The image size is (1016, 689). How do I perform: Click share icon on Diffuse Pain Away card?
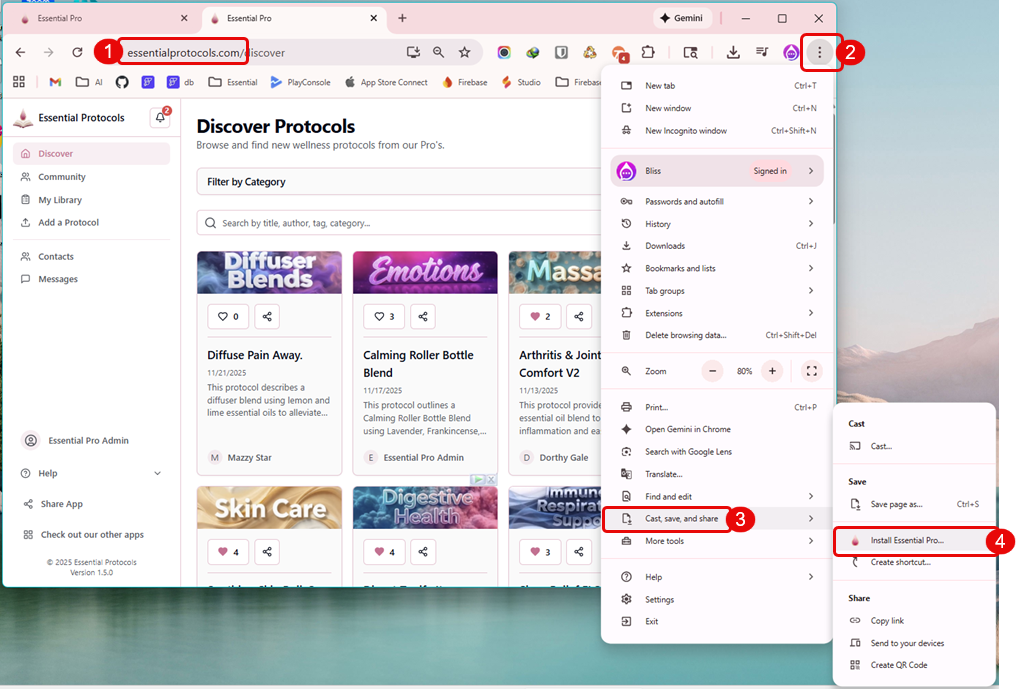[x=267, y=317]
